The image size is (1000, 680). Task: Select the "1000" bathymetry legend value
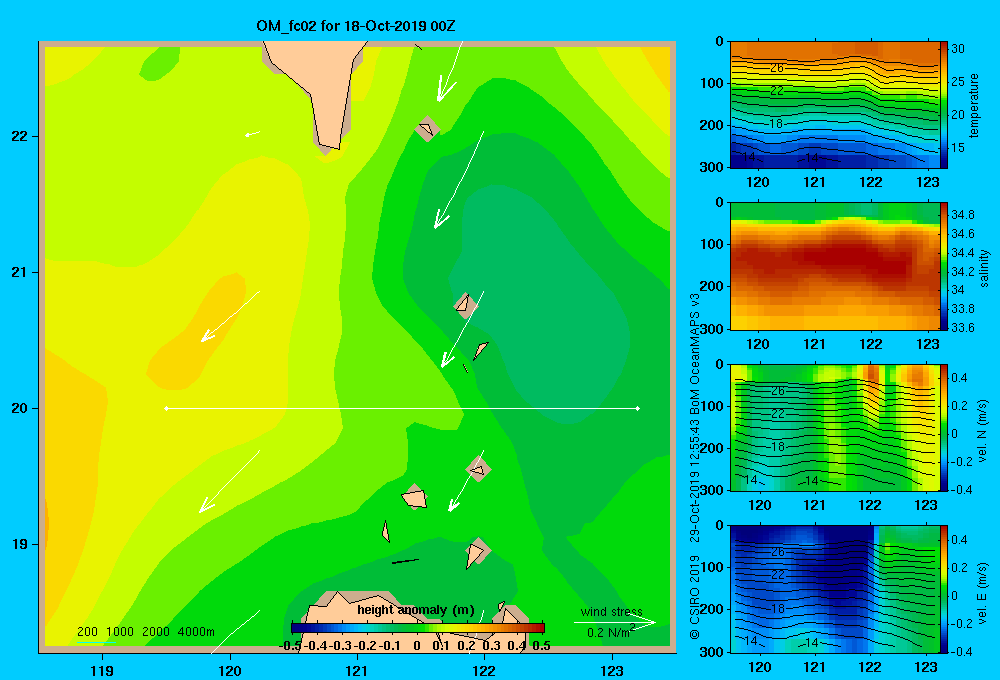tap(119, 632)
